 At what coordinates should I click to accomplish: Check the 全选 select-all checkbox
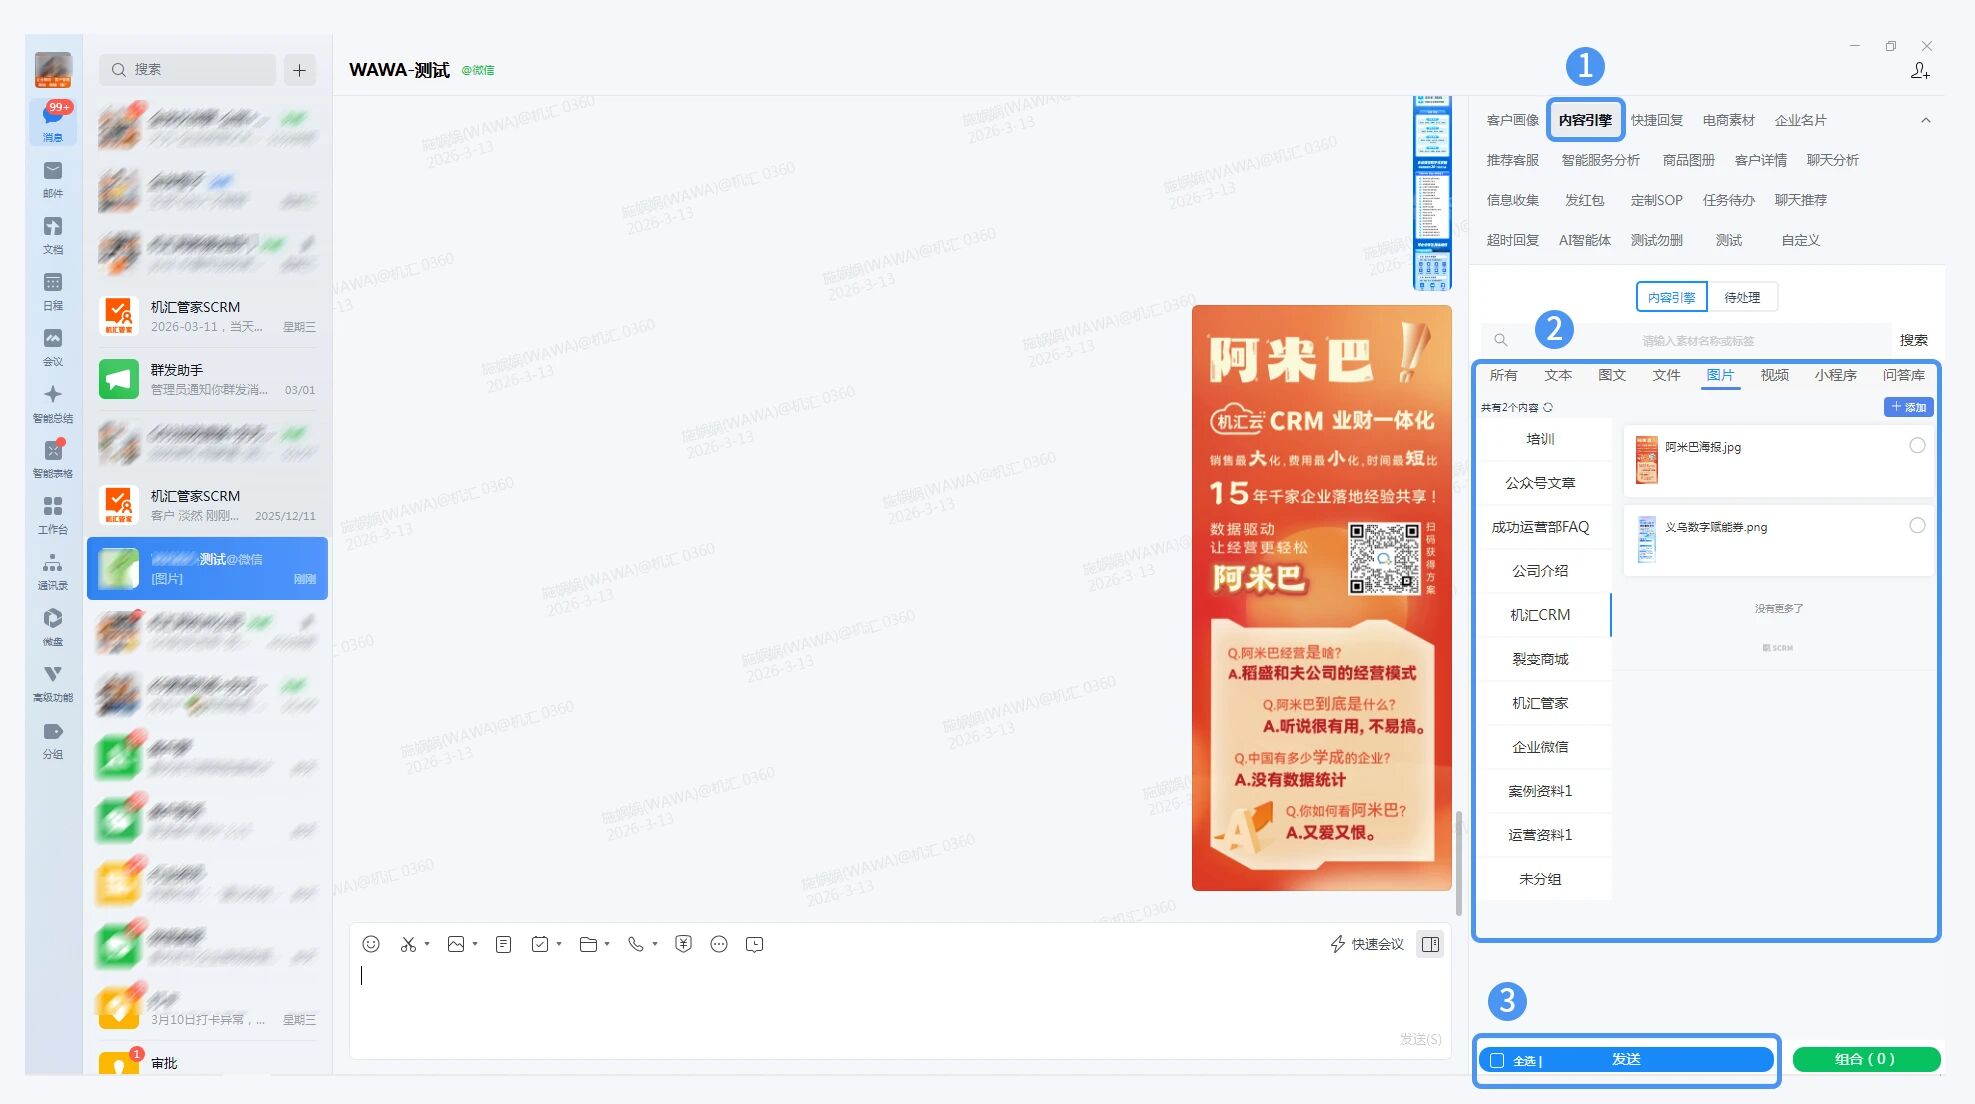[1497, 1060]
